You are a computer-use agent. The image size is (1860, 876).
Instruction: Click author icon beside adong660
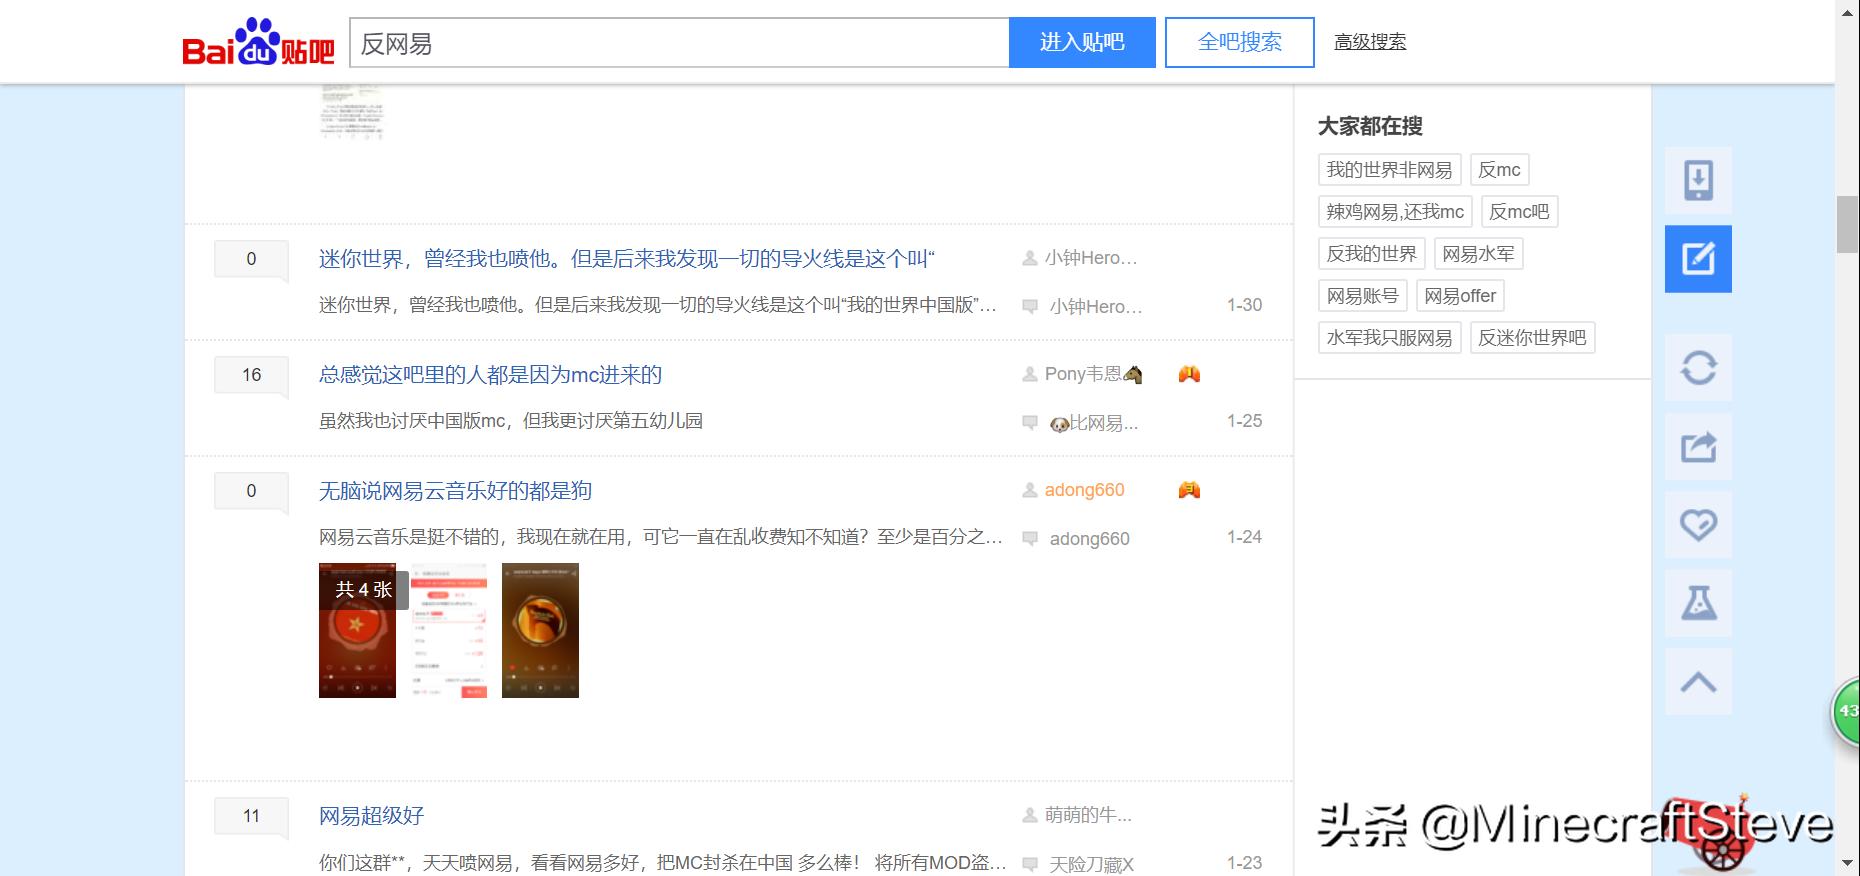click(x=1029, y=490)
